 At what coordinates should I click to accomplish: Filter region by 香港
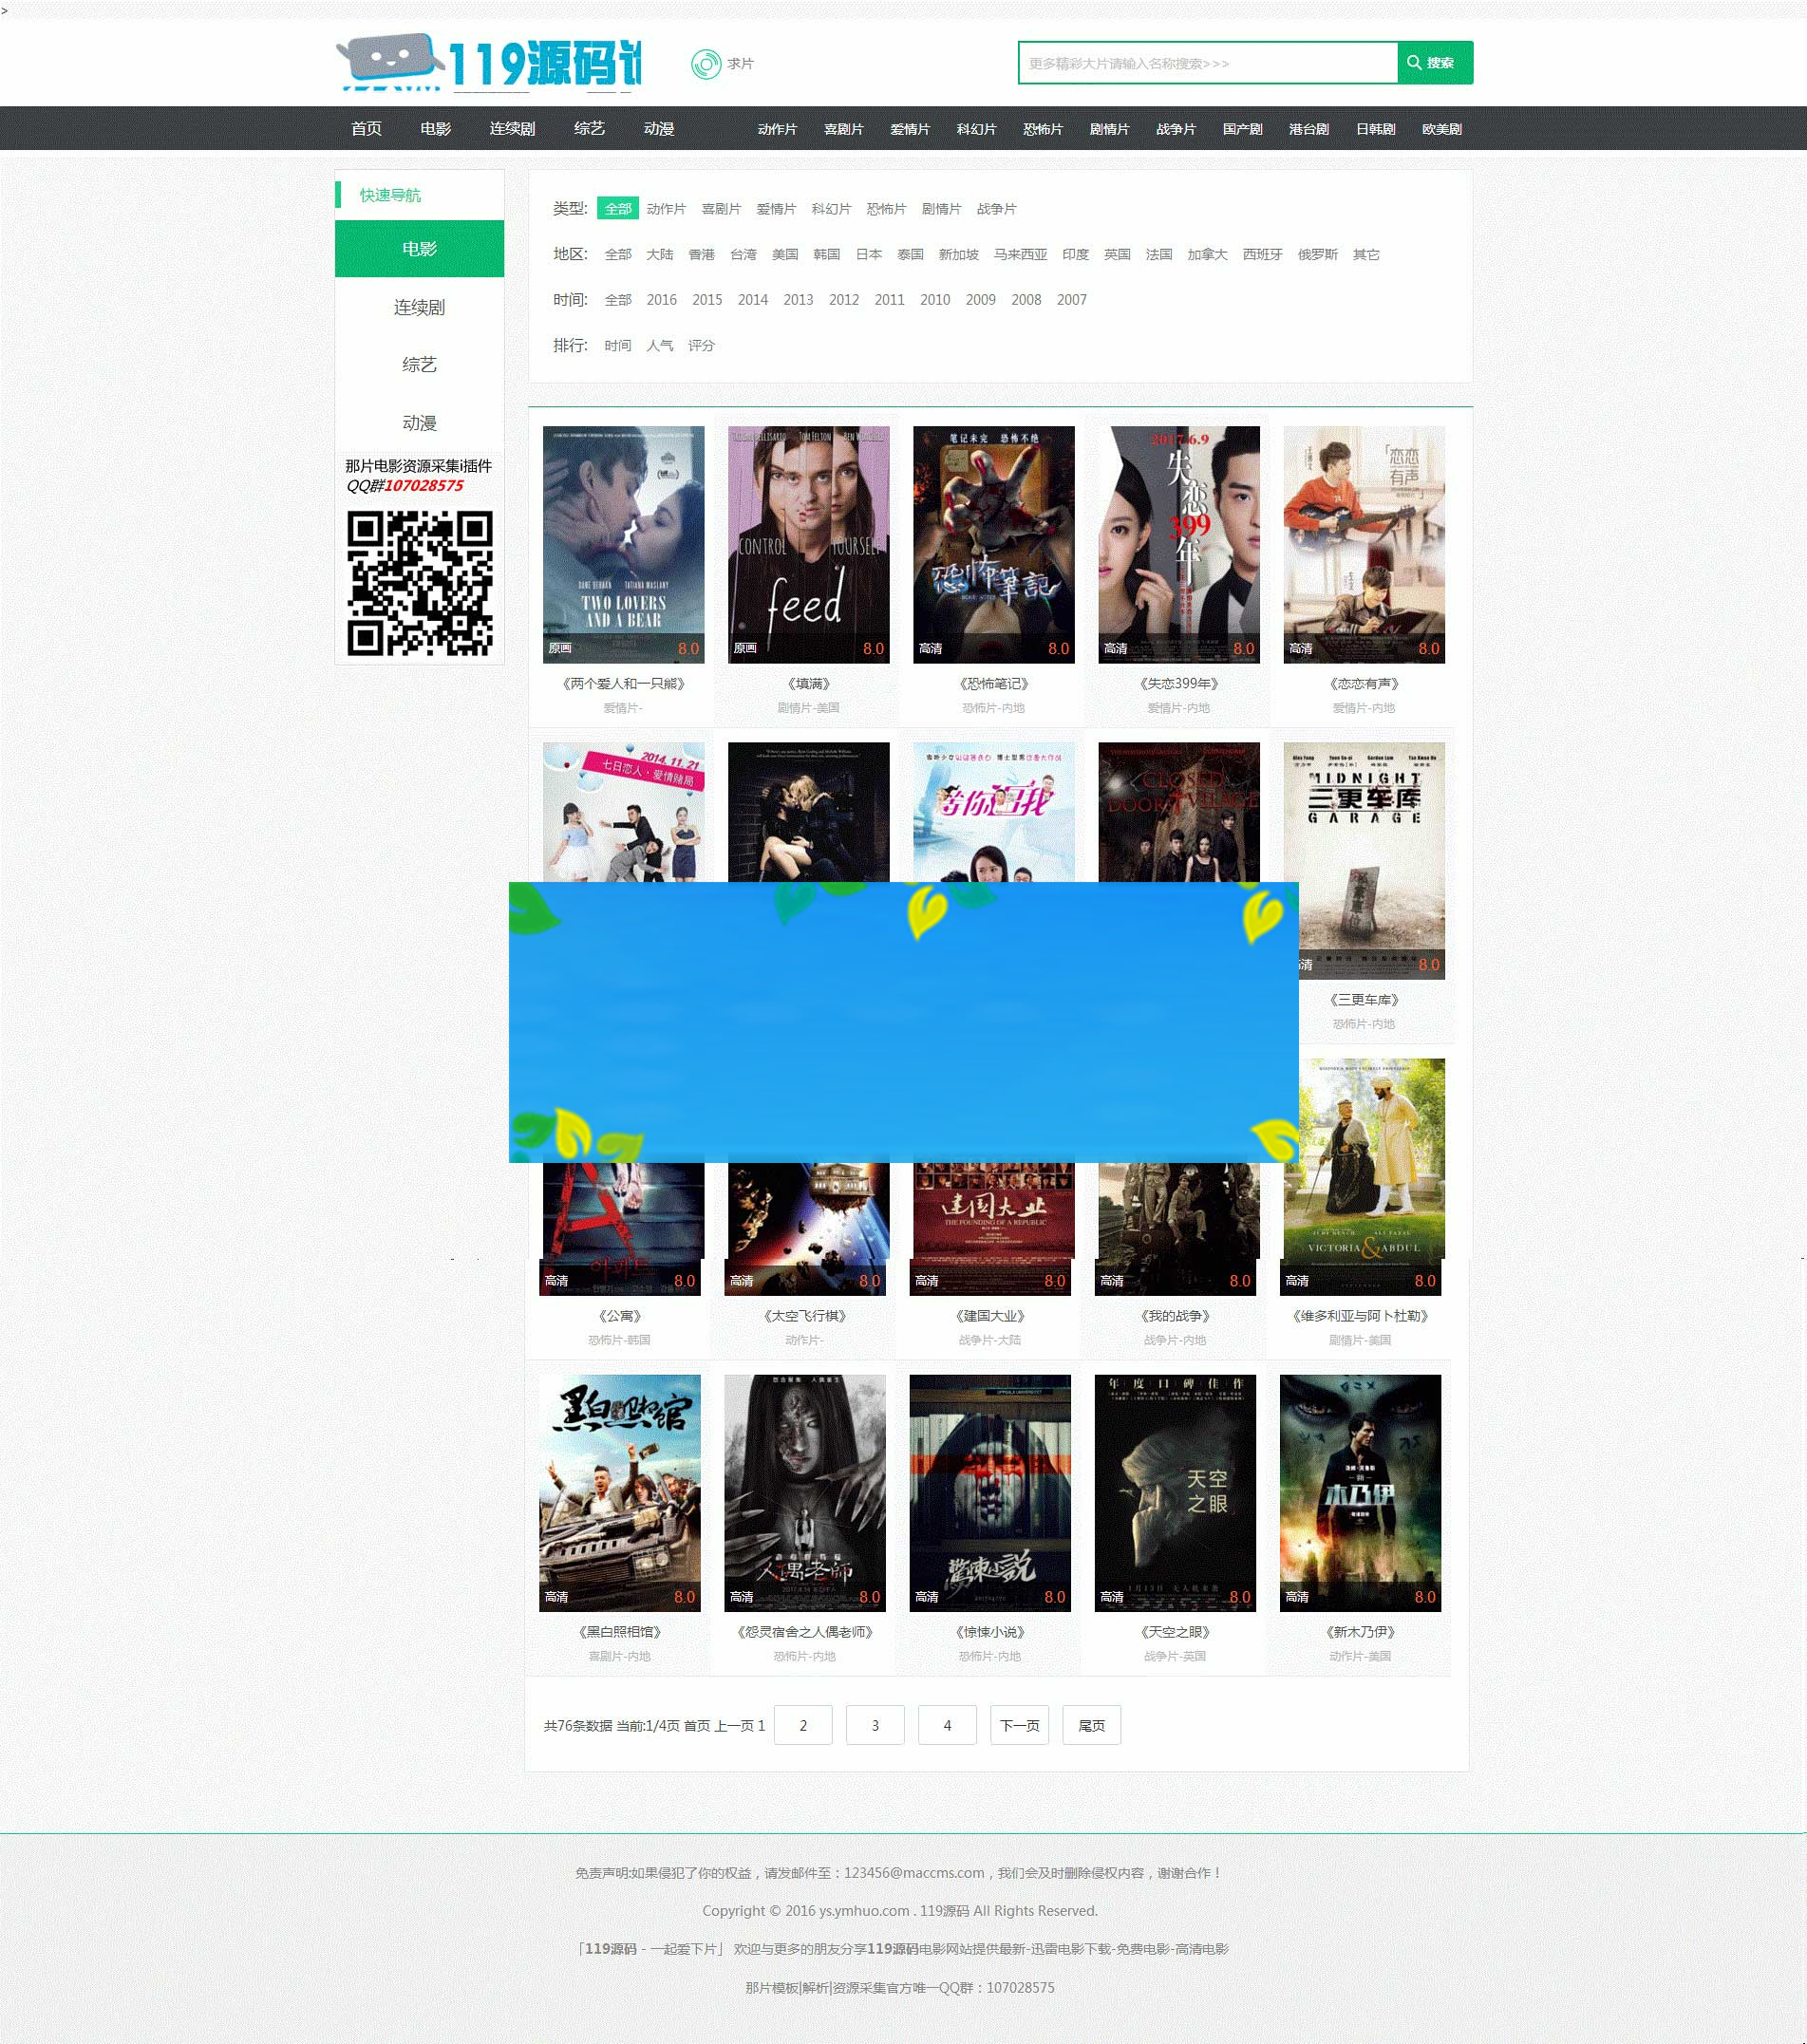click(701, 255)
